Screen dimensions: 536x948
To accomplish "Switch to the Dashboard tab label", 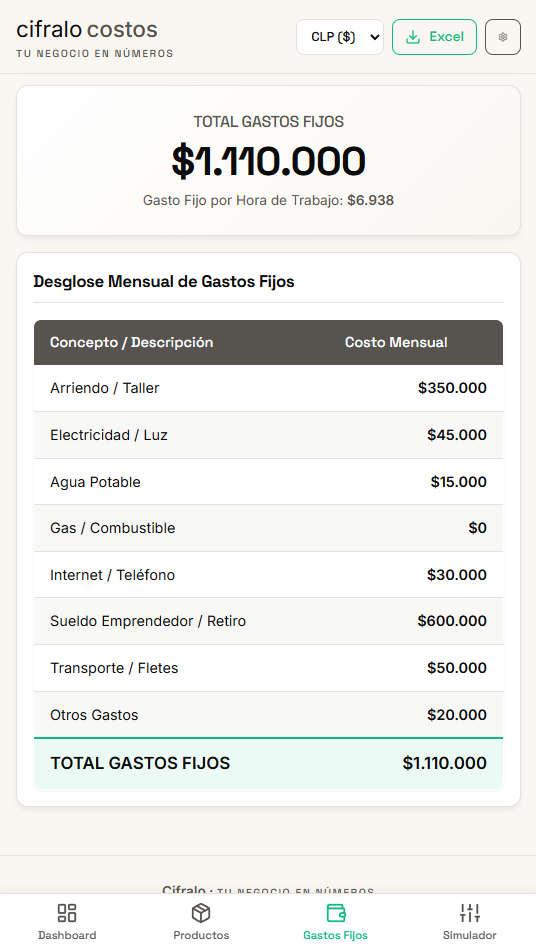I will [67, 935].
